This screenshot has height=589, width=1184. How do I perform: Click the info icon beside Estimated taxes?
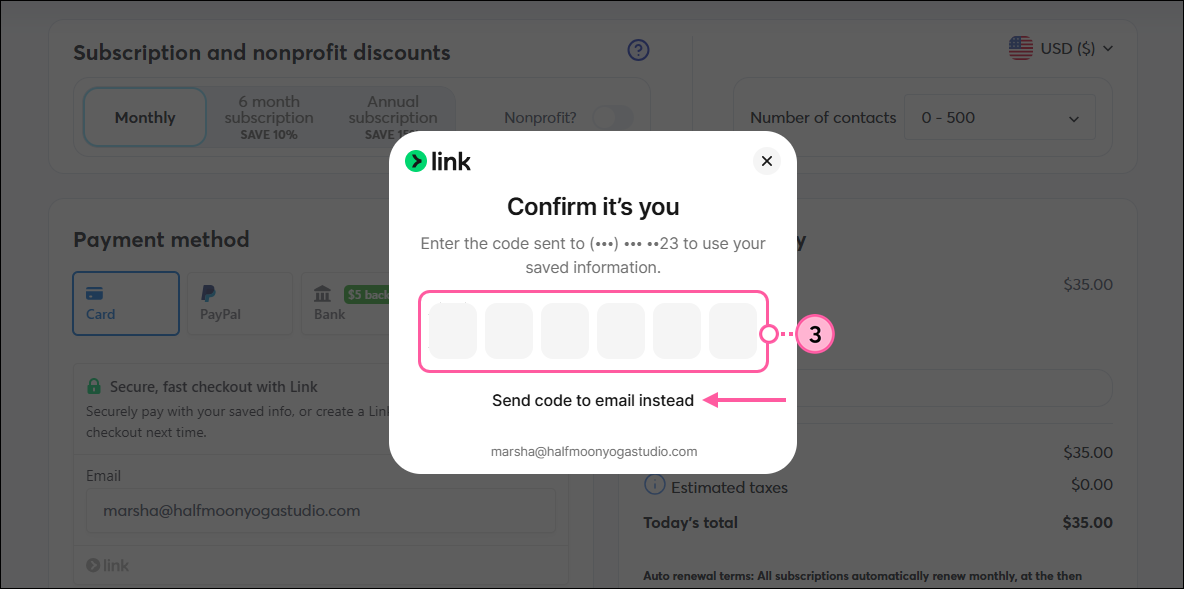[x=654, y=486]
